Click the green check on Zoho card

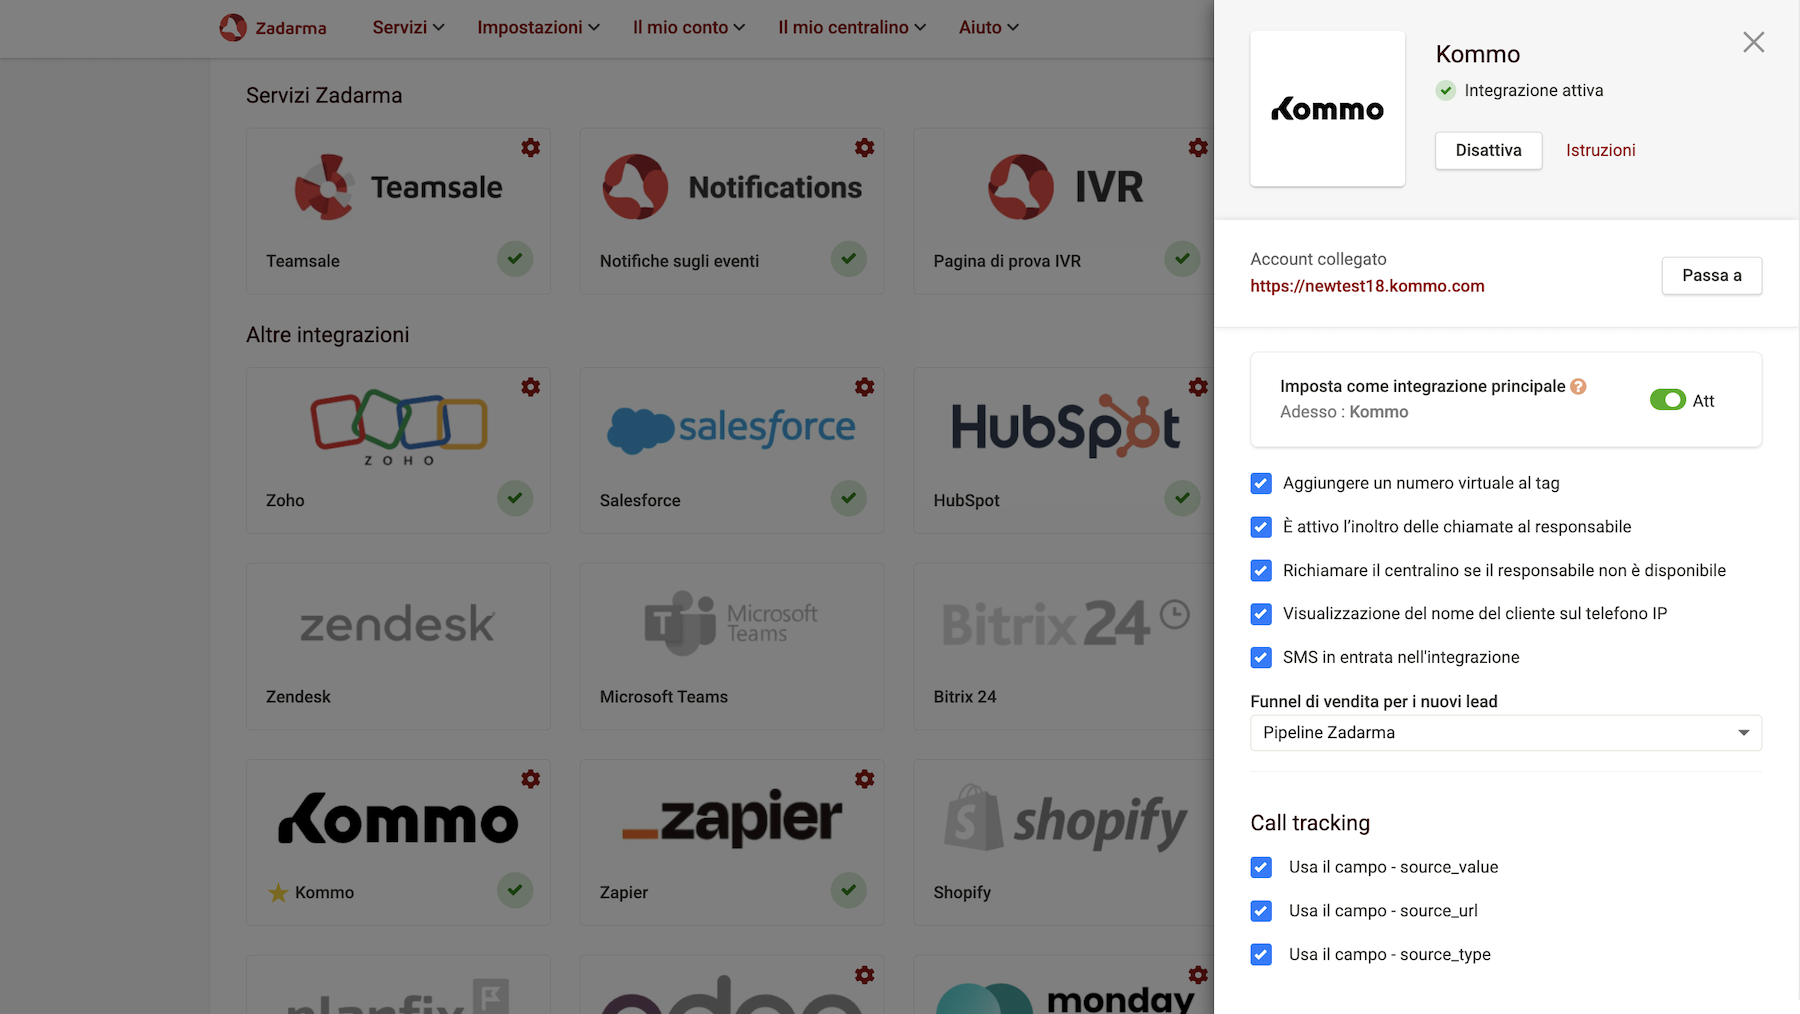point(515,498)
